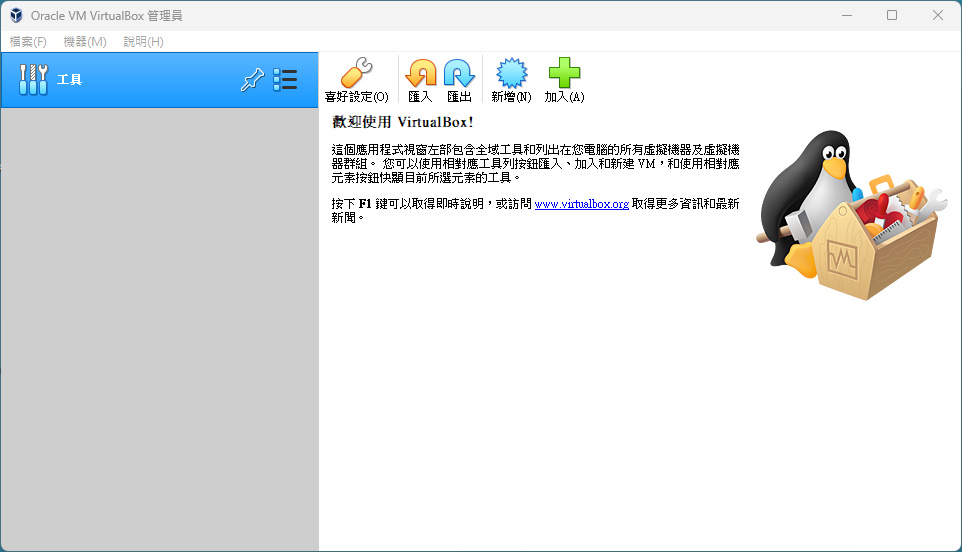Add an existing VM with 加入(A)
The height and width of the screenshot is (552, 962).
pos(564,80)
